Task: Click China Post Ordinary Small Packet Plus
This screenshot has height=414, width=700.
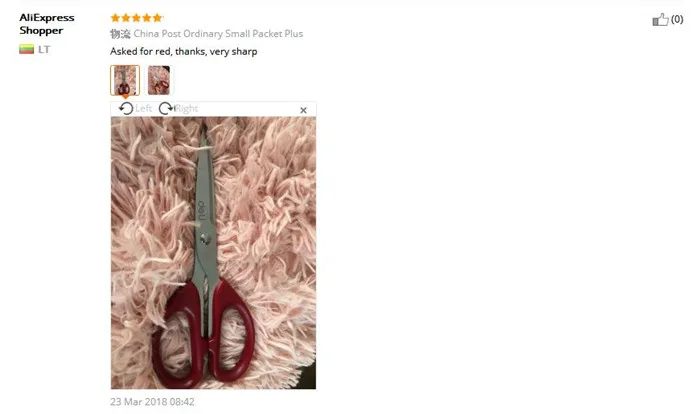Action: click(218, 33)
